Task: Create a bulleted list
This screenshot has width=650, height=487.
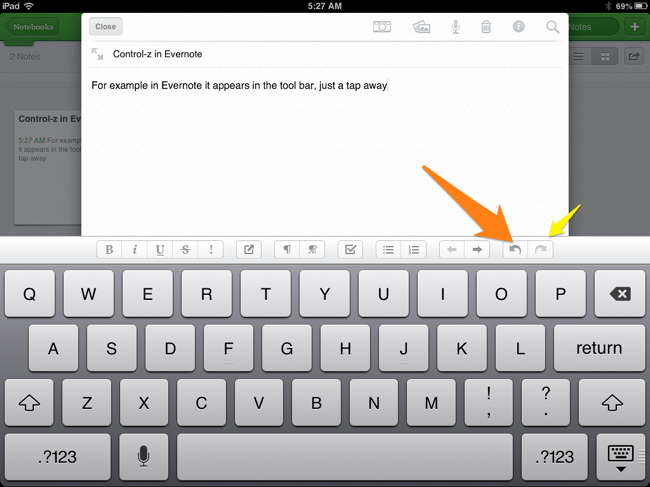Action: 388,250
